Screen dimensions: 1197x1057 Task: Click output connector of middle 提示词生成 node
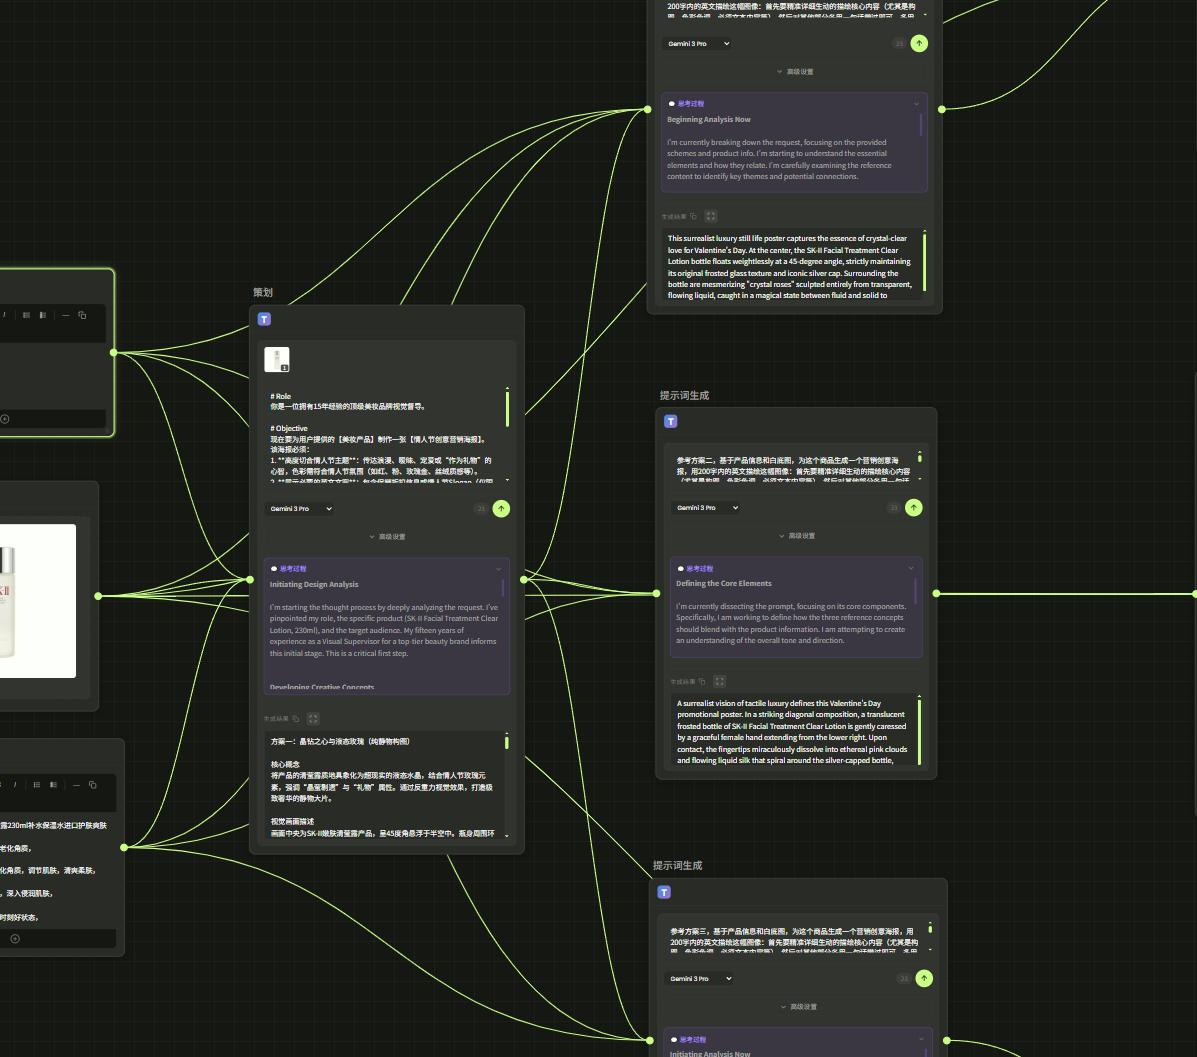click(936, 594)
